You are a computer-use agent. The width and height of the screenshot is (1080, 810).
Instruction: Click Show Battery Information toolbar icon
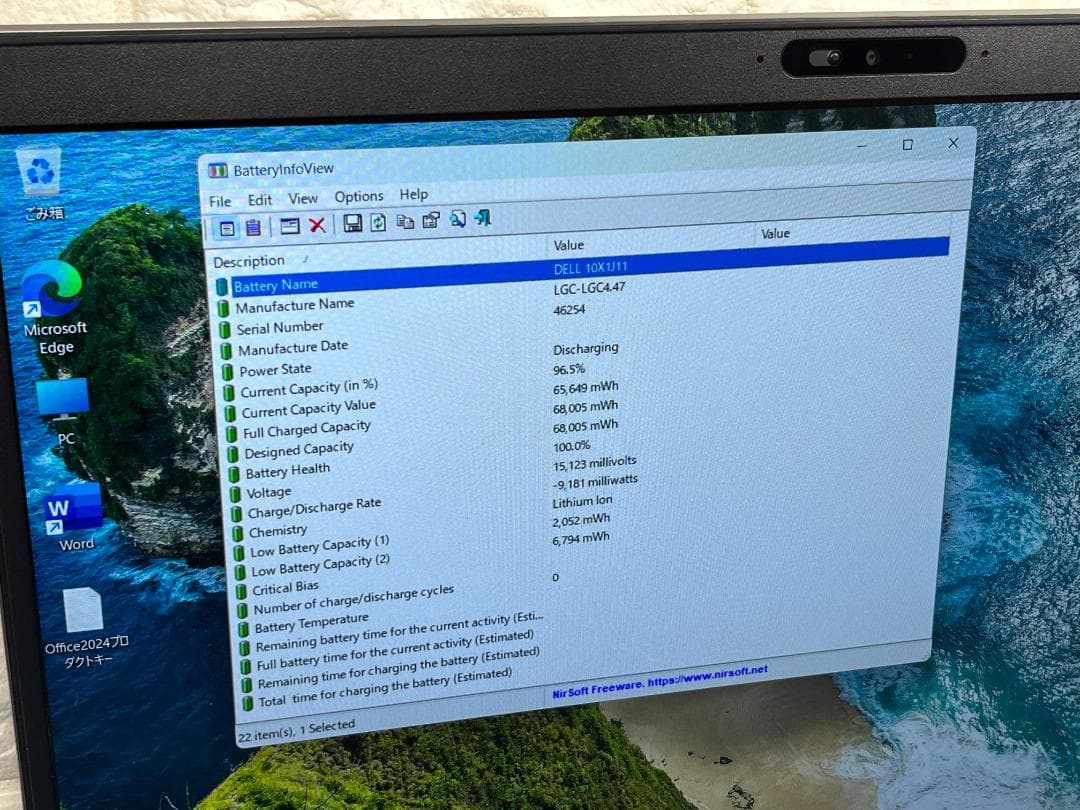pyautogui.click(x=227, y=229)
